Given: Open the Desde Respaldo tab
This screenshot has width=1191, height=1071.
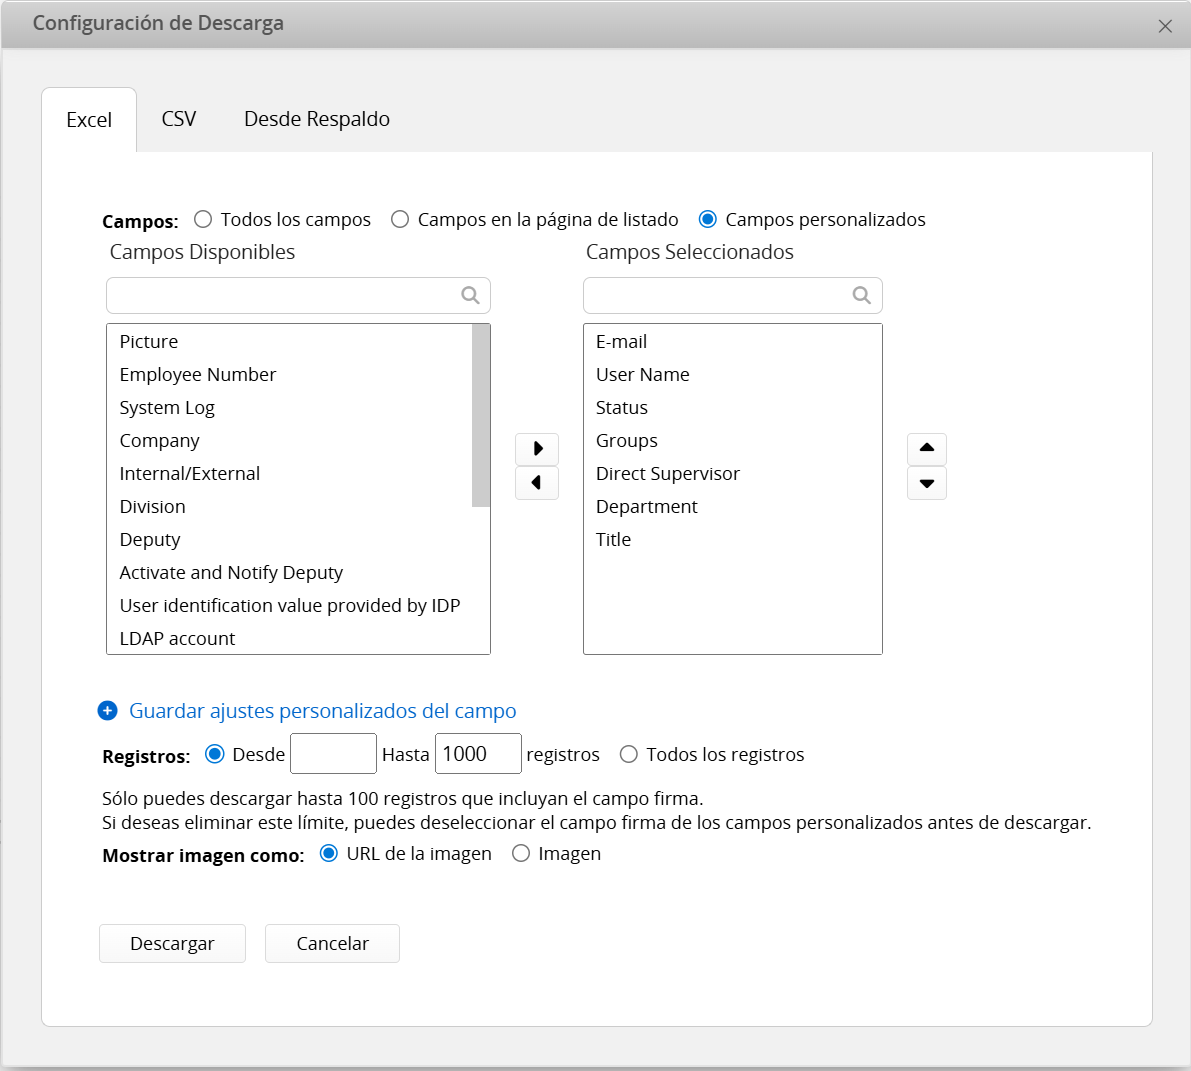Looking at the screenshot, I should [x=317, y=119].
